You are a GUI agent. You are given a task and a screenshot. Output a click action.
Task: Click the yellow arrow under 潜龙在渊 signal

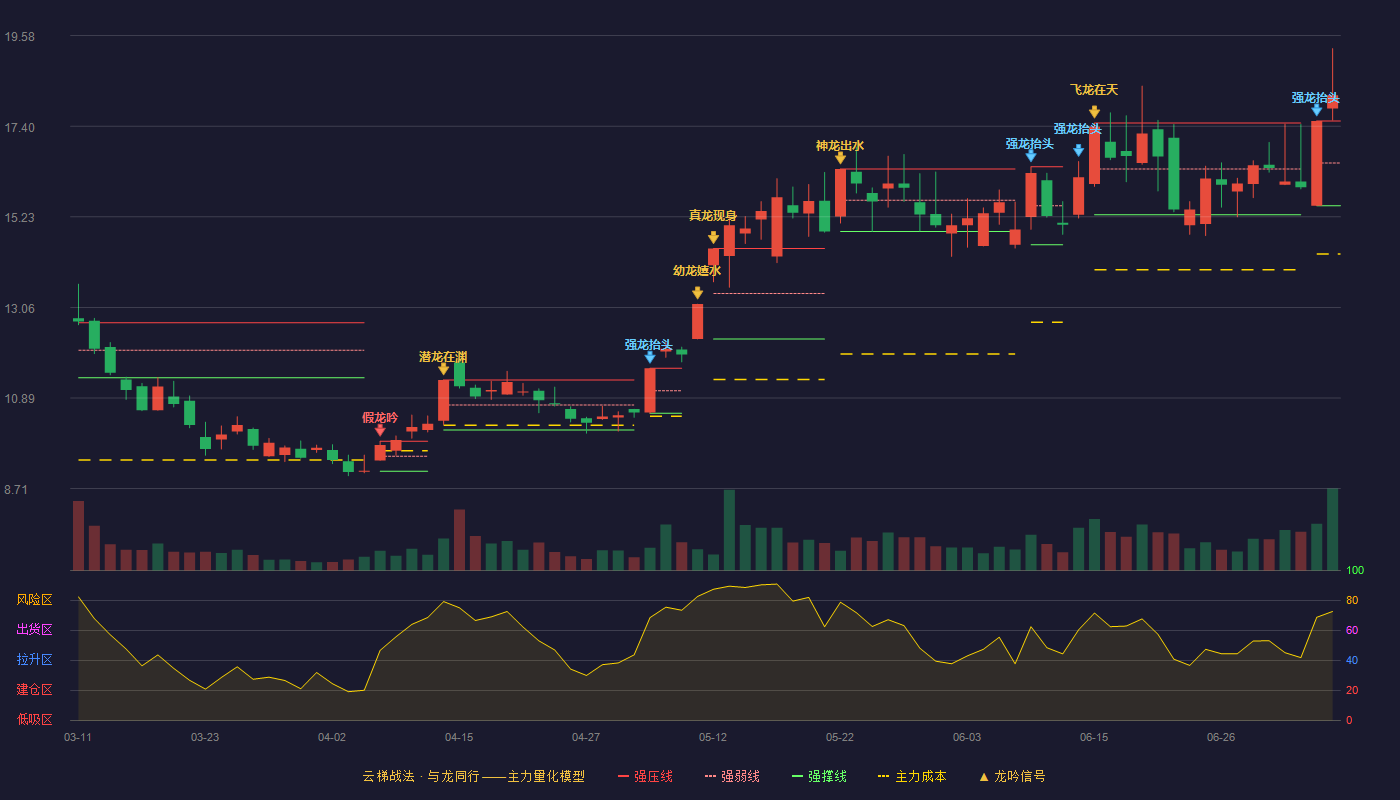(443, 369)
